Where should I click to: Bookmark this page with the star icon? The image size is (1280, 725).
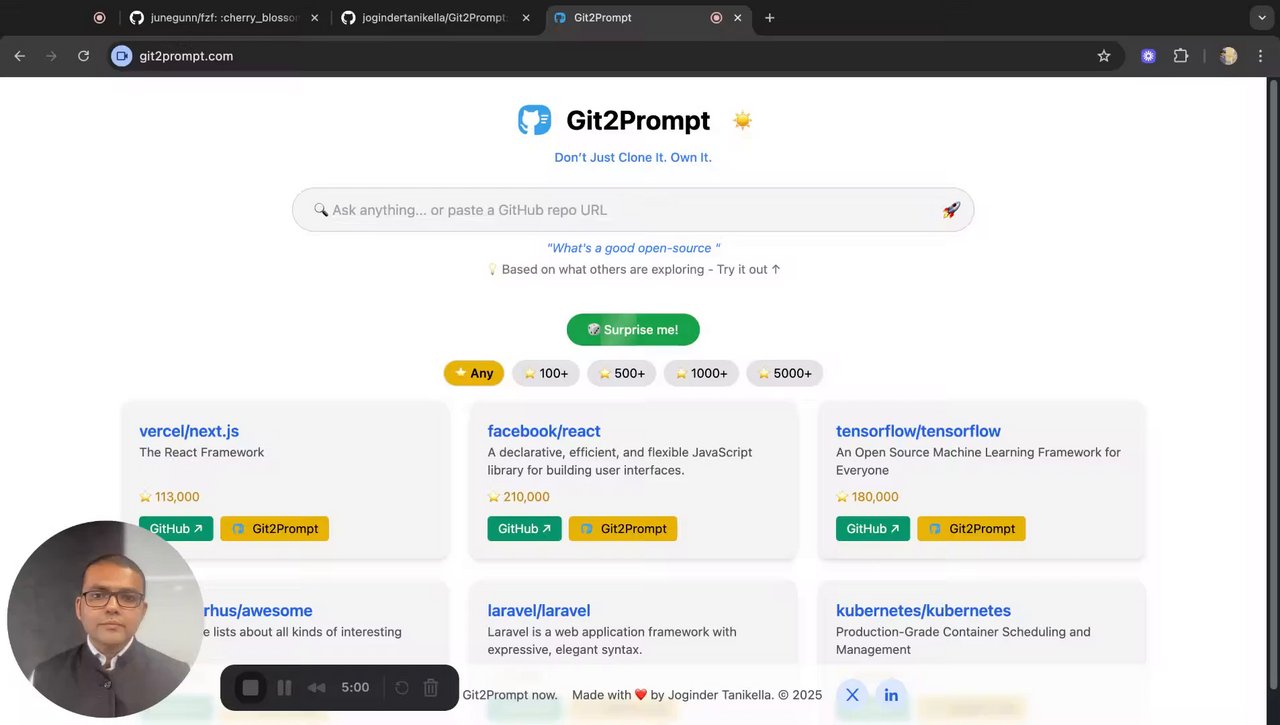pos(1104,56)
